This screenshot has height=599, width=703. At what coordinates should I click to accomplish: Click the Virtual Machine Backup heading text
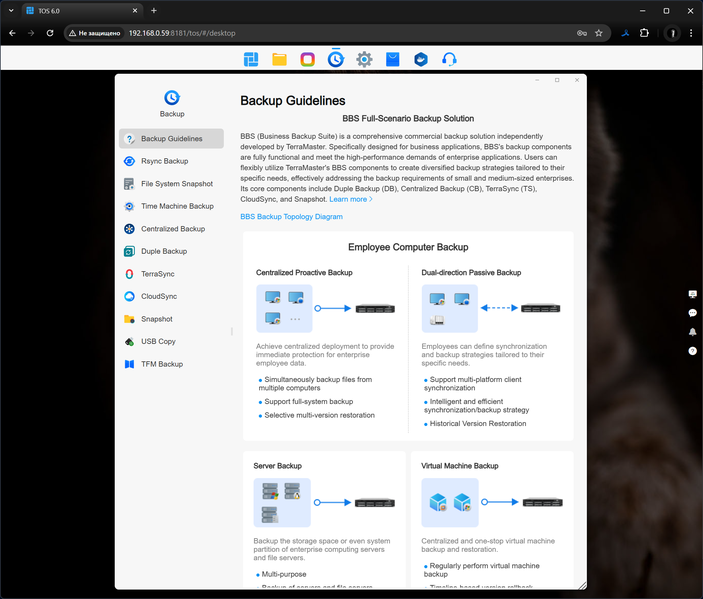pyautogui.click(x=460, y=466)
